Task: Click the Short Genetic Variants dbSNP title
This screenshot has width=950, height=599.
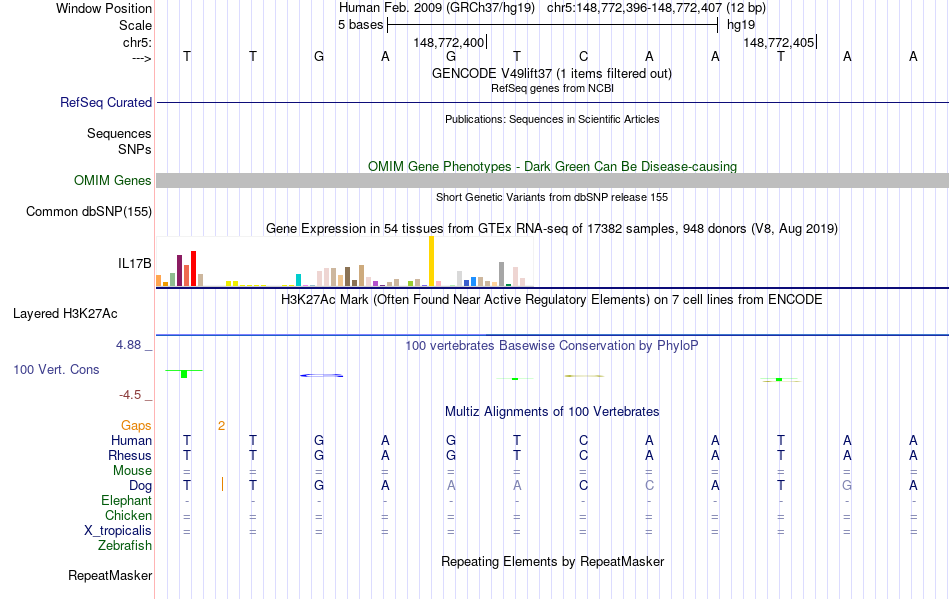Action: [x=552, y=197]
